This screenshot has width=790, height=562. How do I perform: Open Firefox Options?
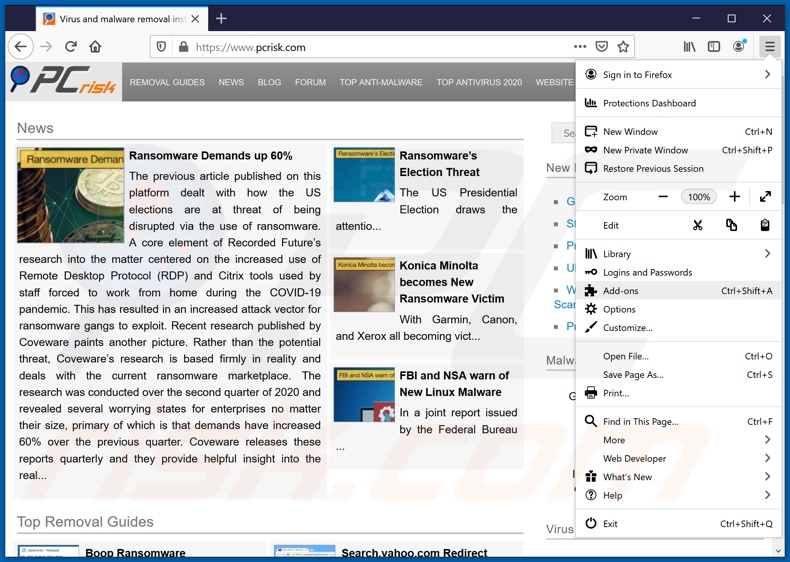678,309
